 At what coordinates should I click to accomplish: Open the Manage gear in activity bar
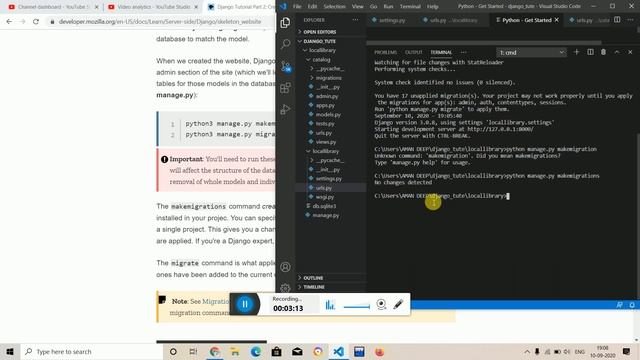285,288
